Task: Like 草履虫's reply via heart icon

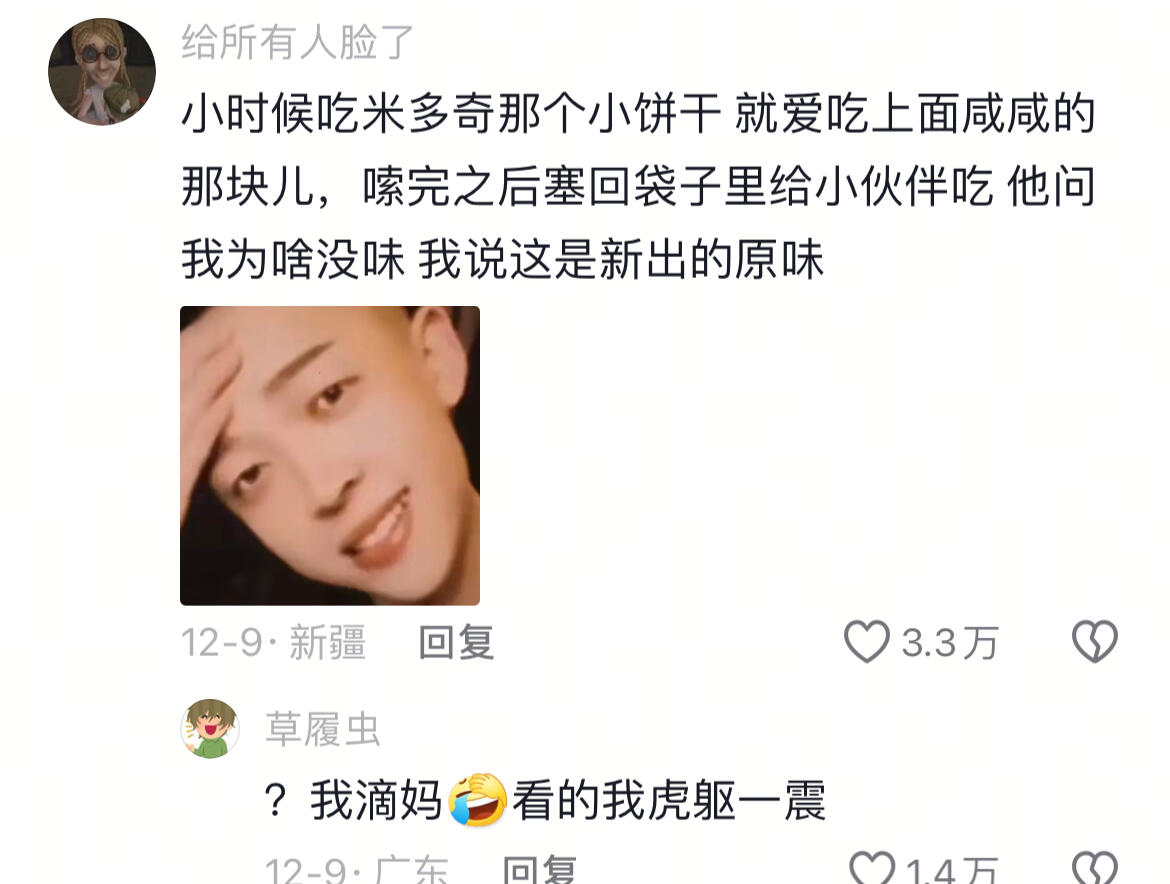Action: click(872, 868)
